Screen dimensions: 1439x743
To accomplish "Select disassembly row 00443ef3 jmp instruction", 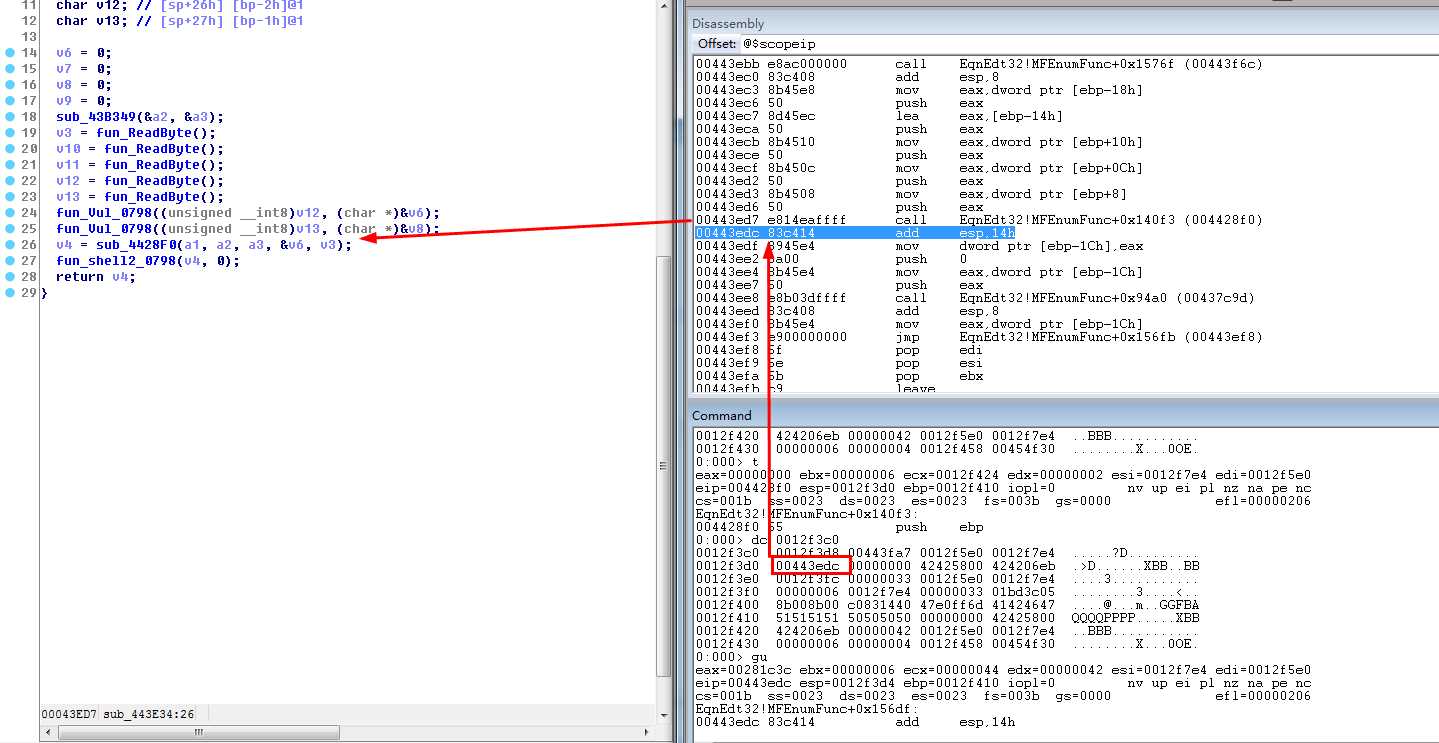I will pyautogui.click(x=979, y=336).
